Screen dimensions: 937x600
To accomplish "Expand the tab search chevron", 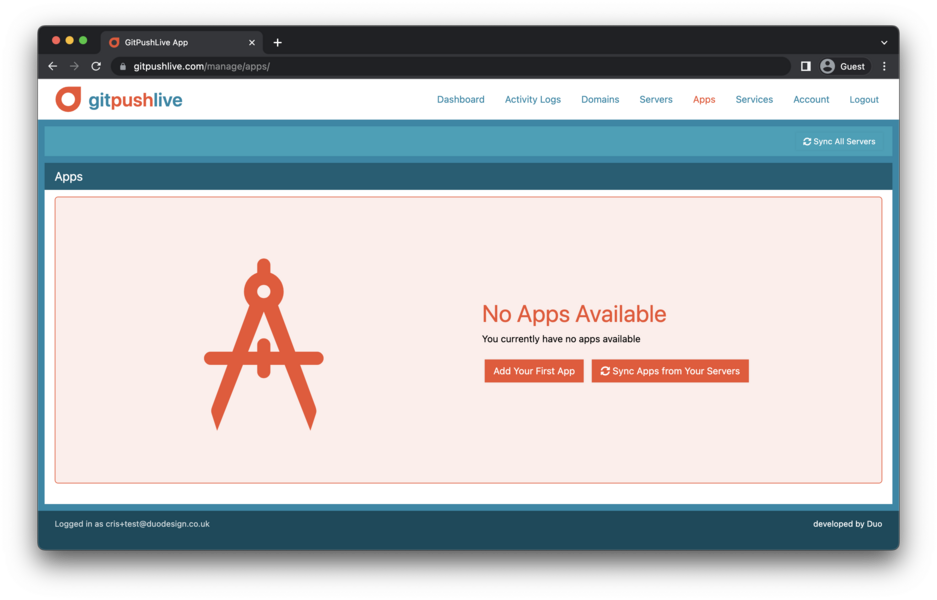I will (884, 42).
